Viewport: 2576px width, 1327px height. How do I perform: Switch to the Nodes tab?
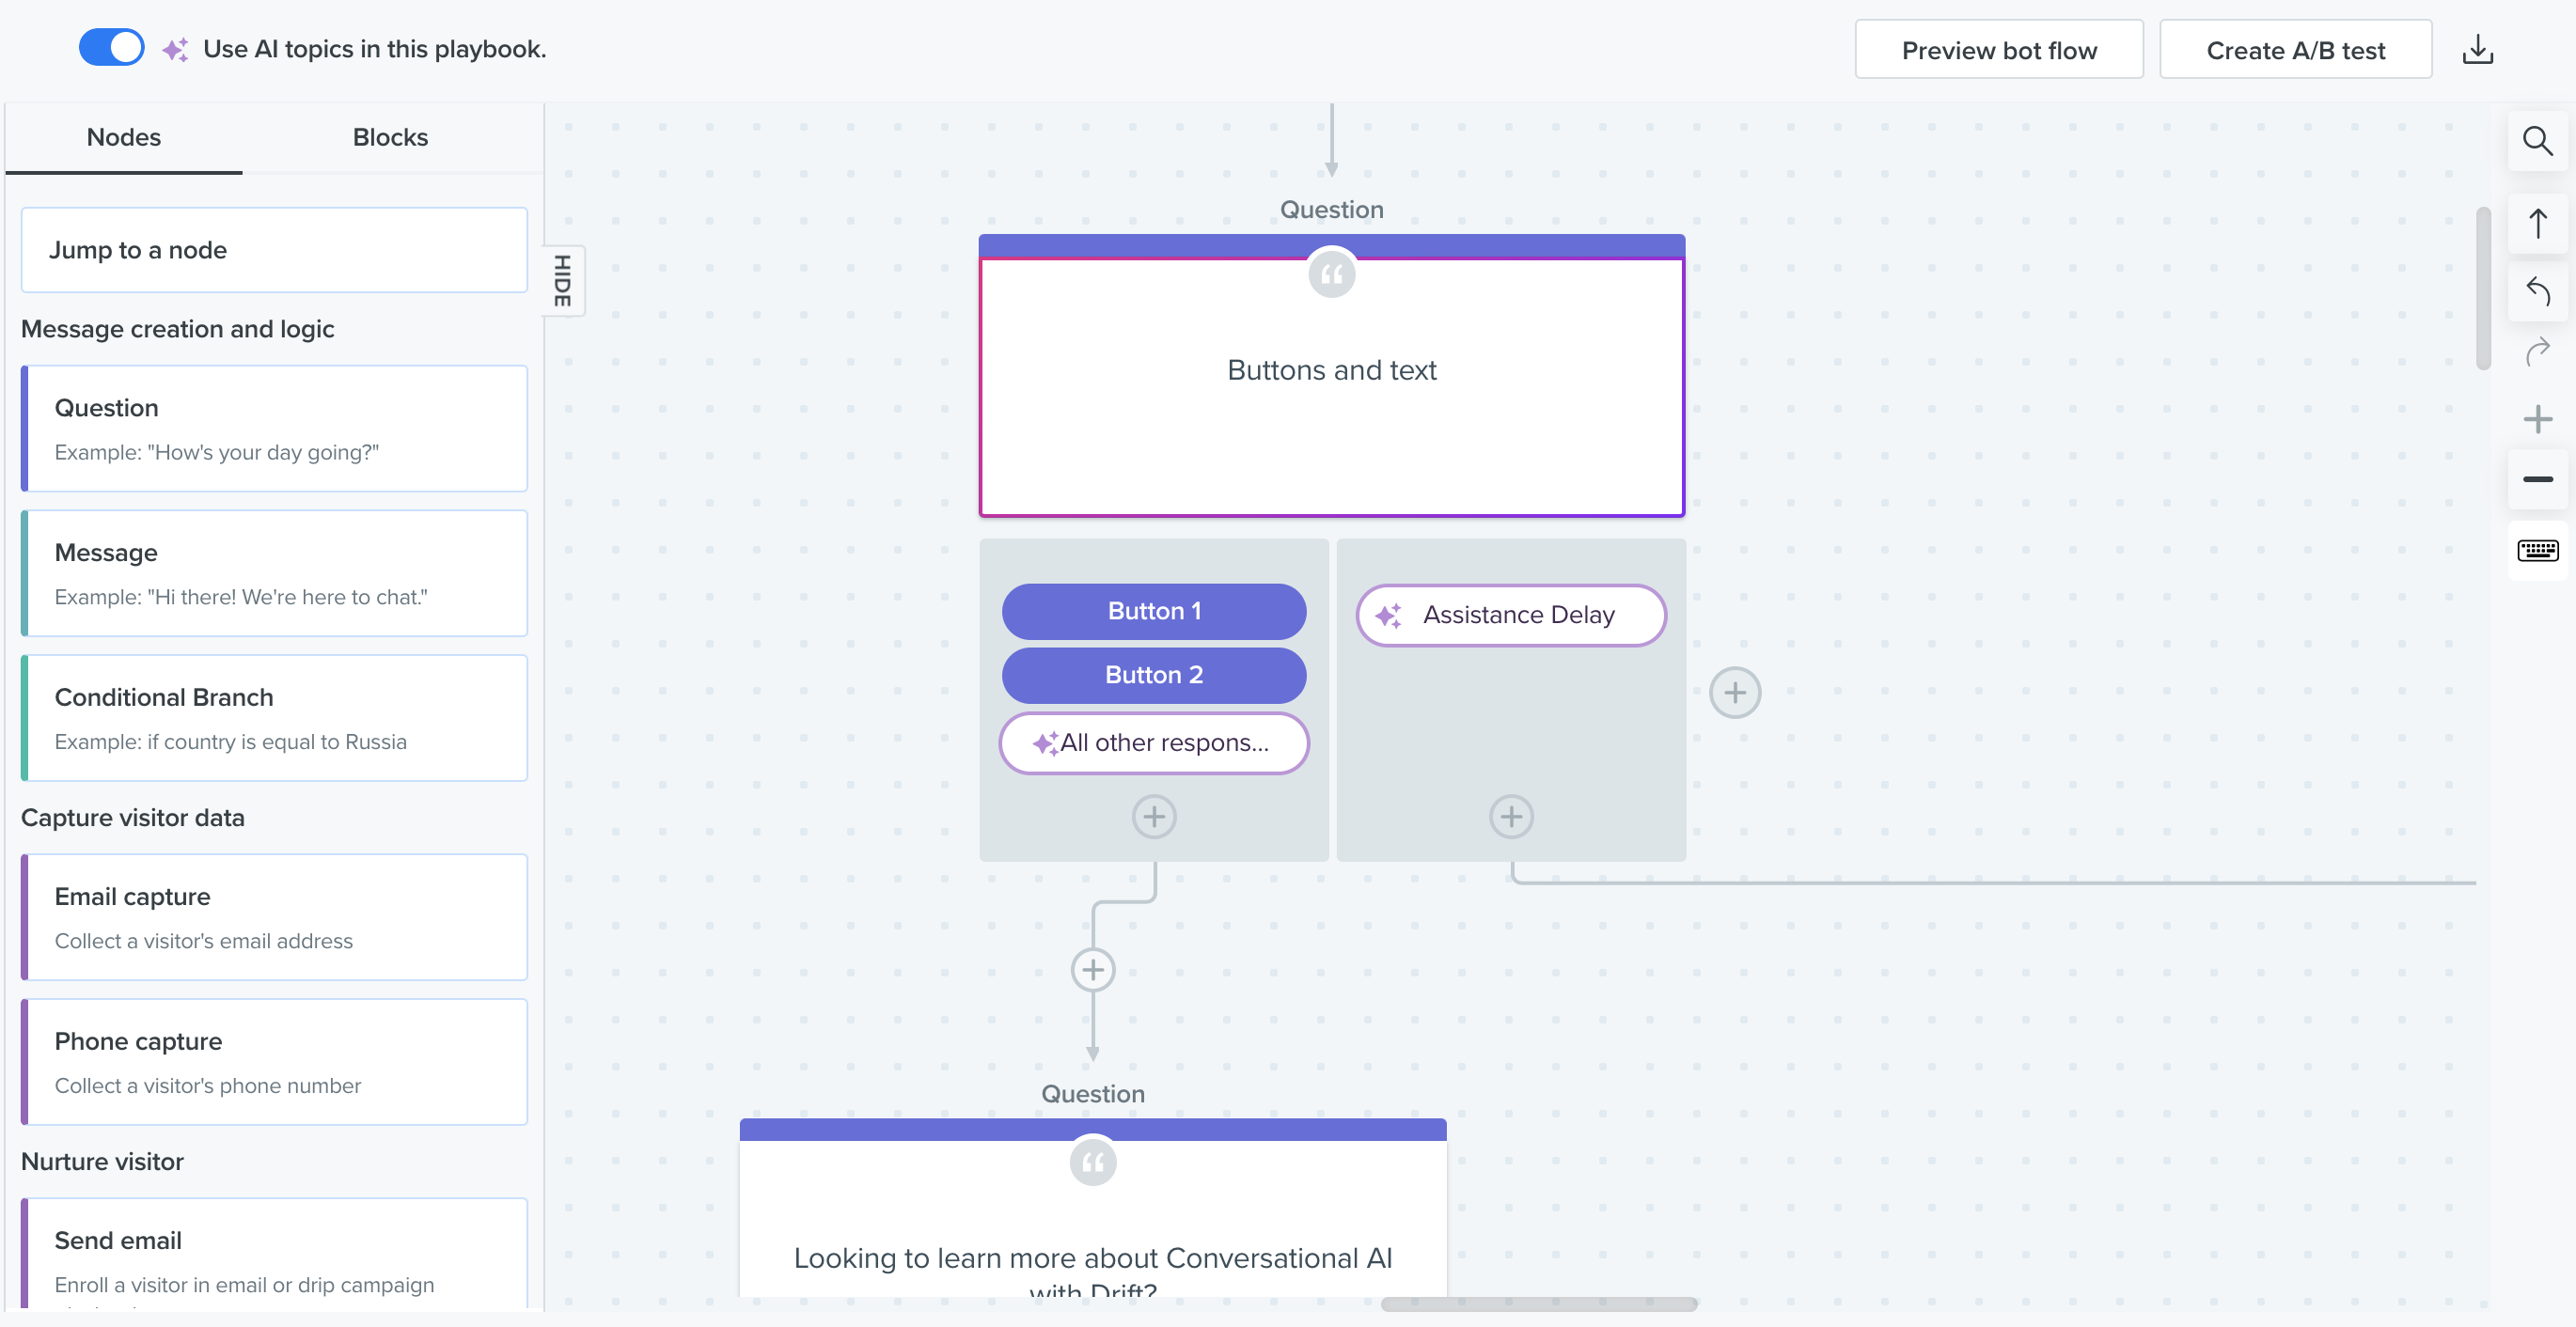pyautogui.click(x=123, y=137)
